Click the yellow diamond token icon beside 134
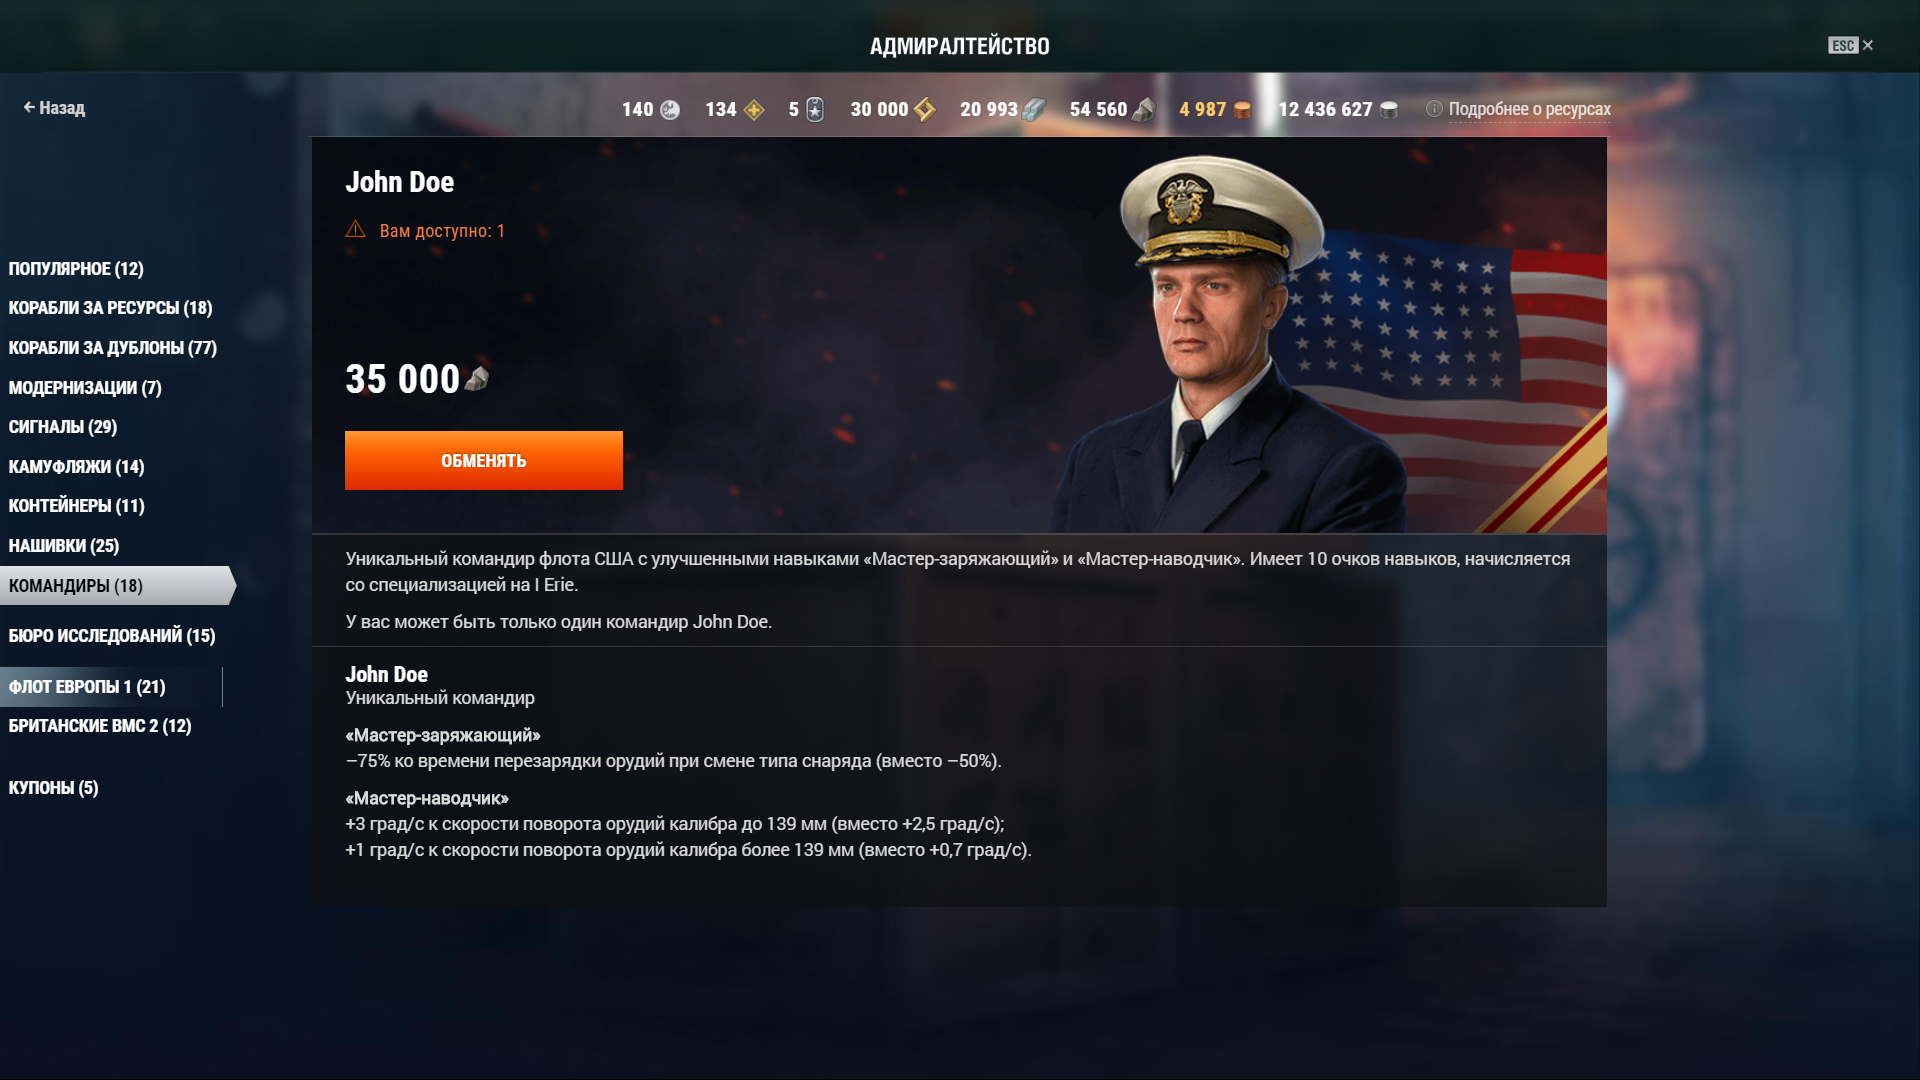1920x1080 pixels. click(754, 110)
